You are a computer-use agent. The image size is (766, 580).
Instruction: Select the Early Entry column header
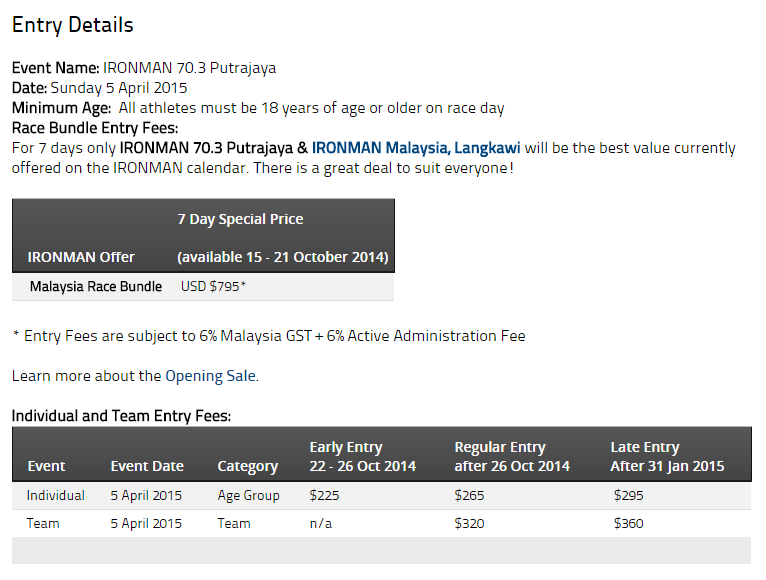[x=362, y=456]
